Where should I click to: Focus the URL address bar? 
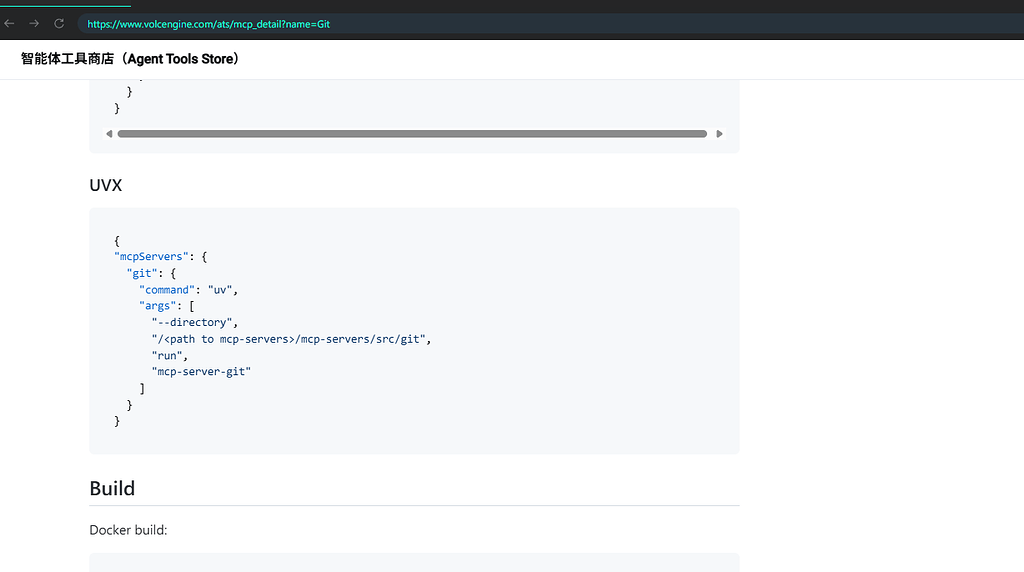click(x=551, y=24)
